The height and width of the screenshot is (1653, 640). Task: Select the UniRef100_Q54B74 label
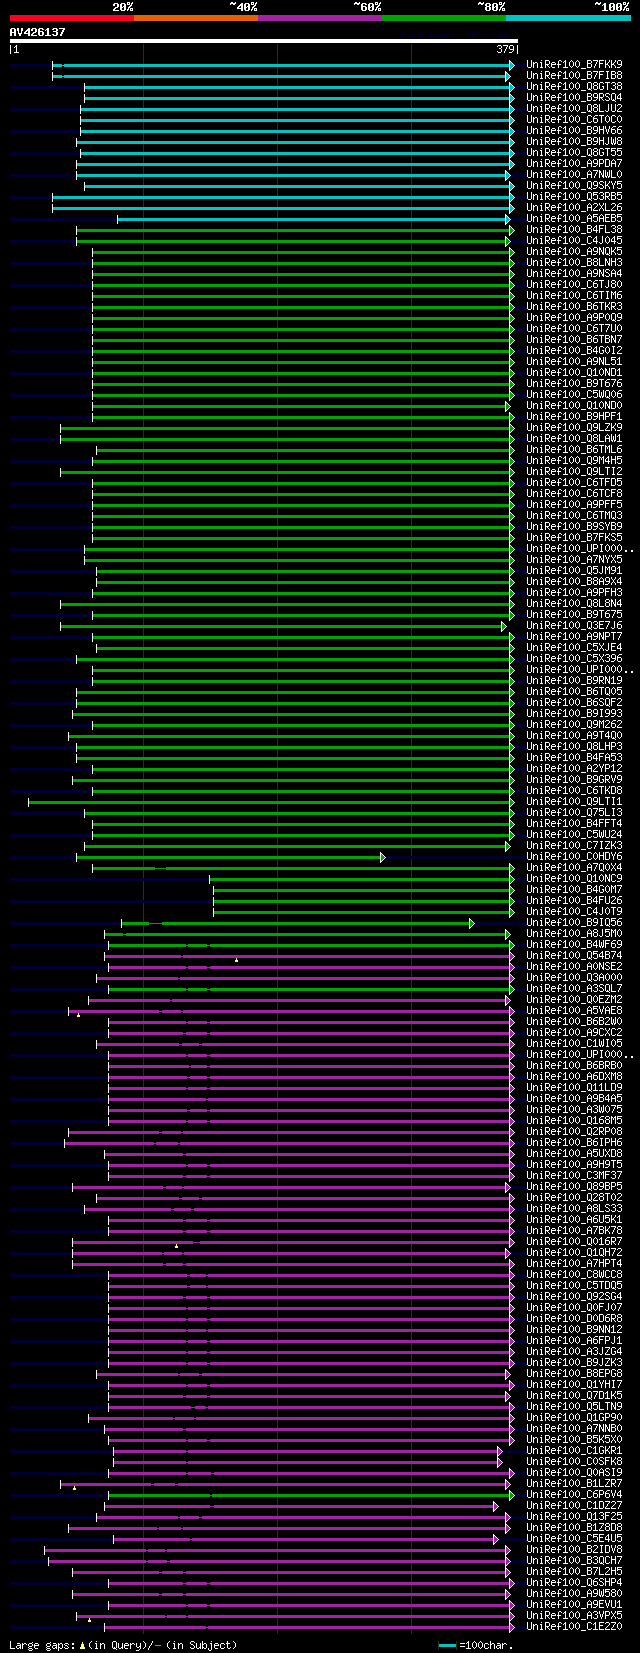coord(574,956)
